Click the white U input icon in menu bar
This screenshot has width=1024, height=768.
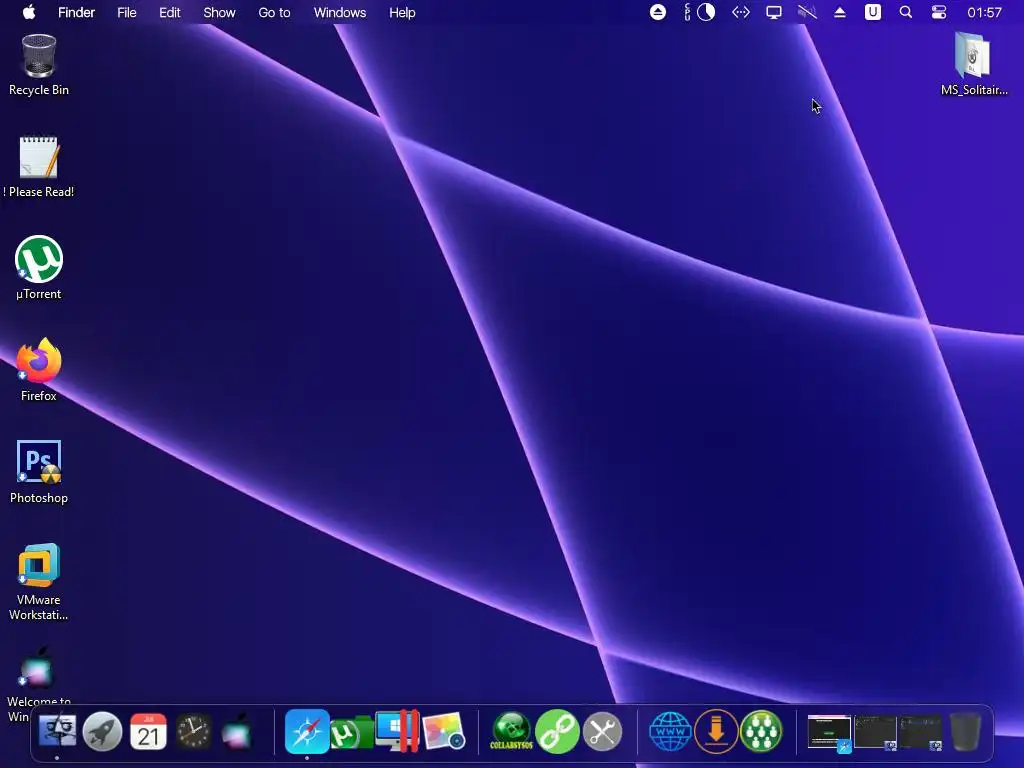[872, 12]
